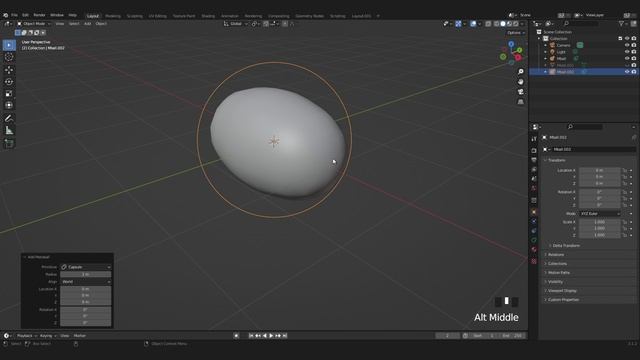Select the Measure tool
The image size is (640, 360).
pos(9,131)
